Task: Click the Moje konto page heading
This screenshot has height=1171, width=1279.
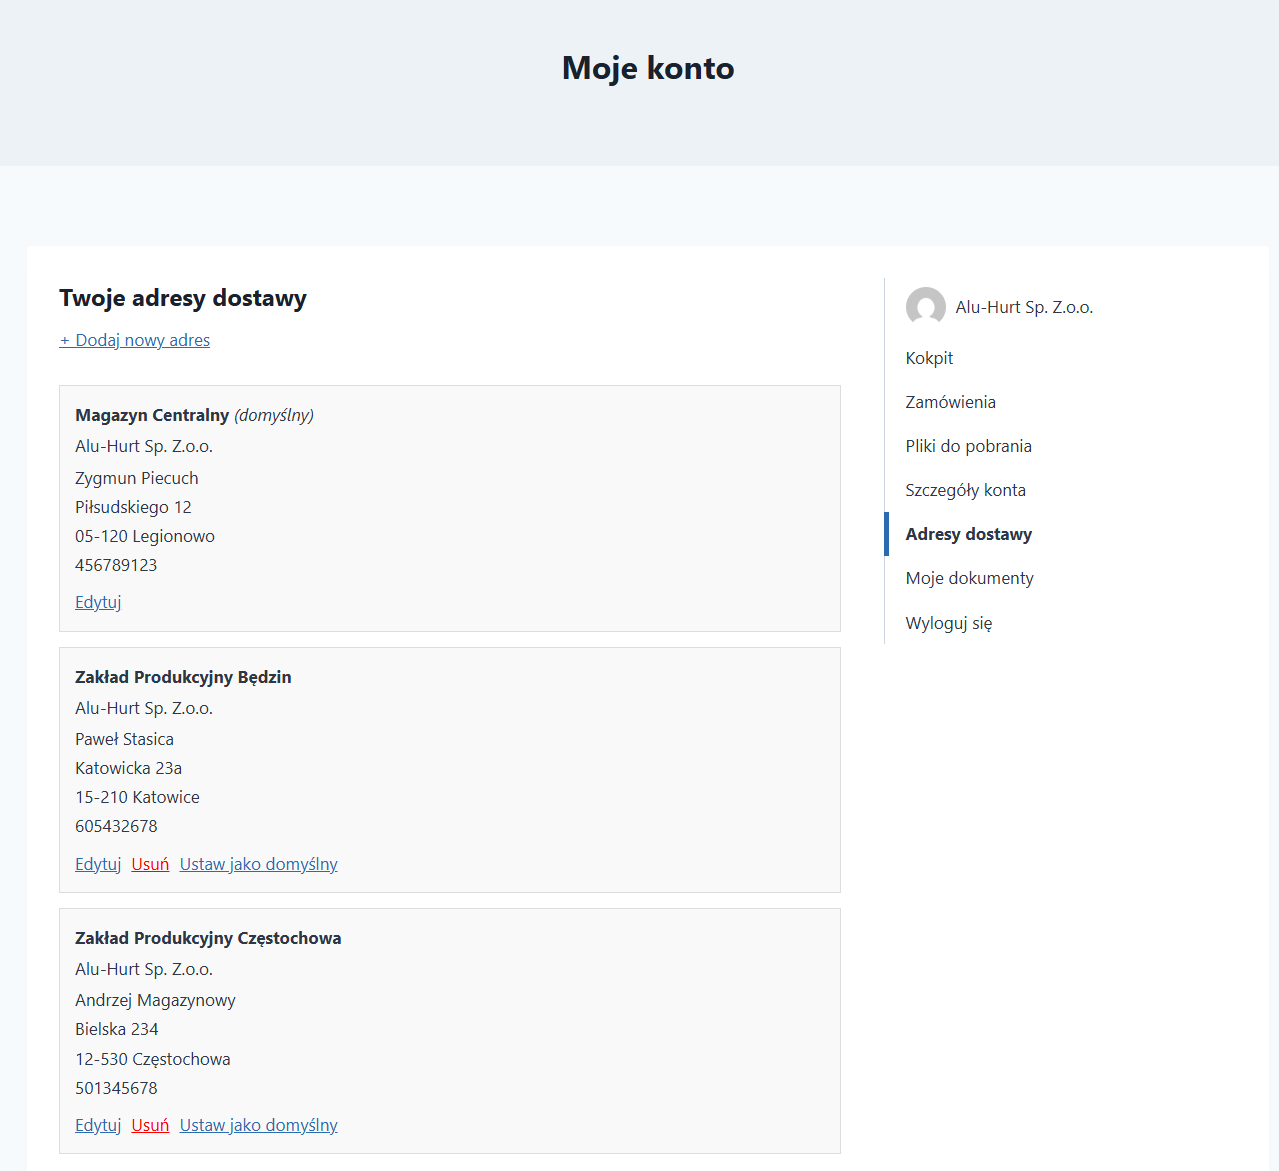Action: click(648, 68)
